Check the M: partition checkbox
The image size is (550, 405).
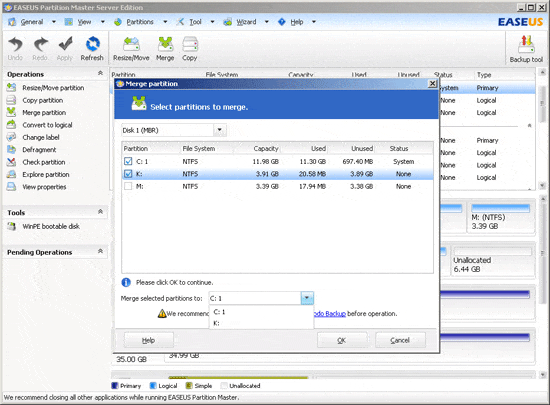[x=128, y=186]
